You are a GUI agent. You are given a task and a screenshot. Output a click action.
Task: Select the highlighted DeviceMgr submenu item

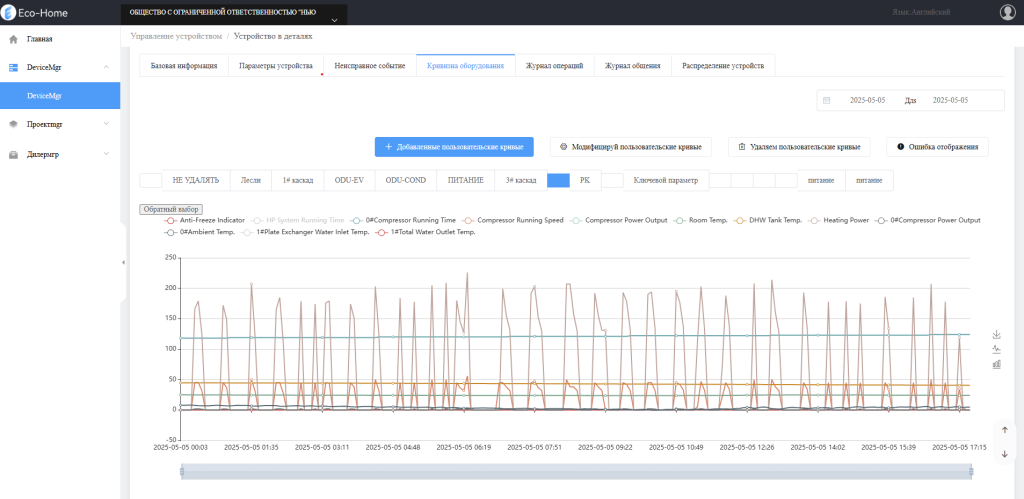60,95
